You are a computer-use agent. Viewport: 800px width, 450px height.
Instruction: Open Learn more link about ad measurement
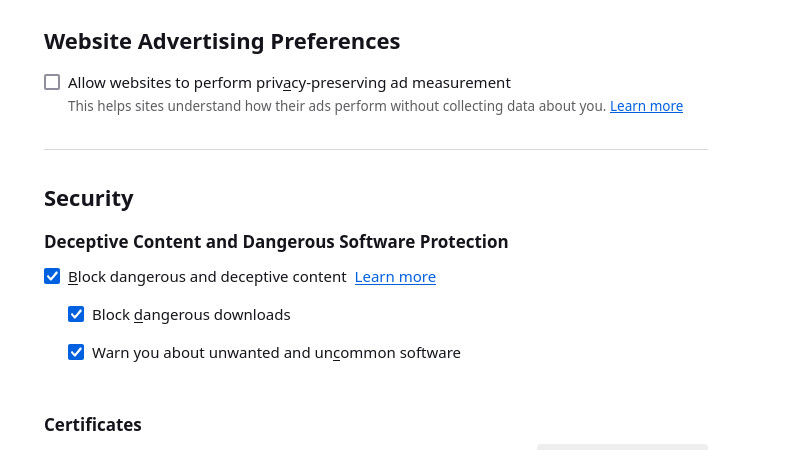pos(646,106)
